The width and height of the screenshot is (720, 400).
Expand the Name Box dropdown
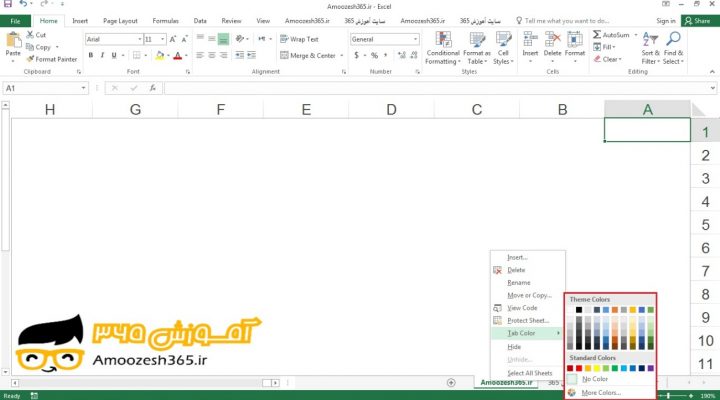83,88
